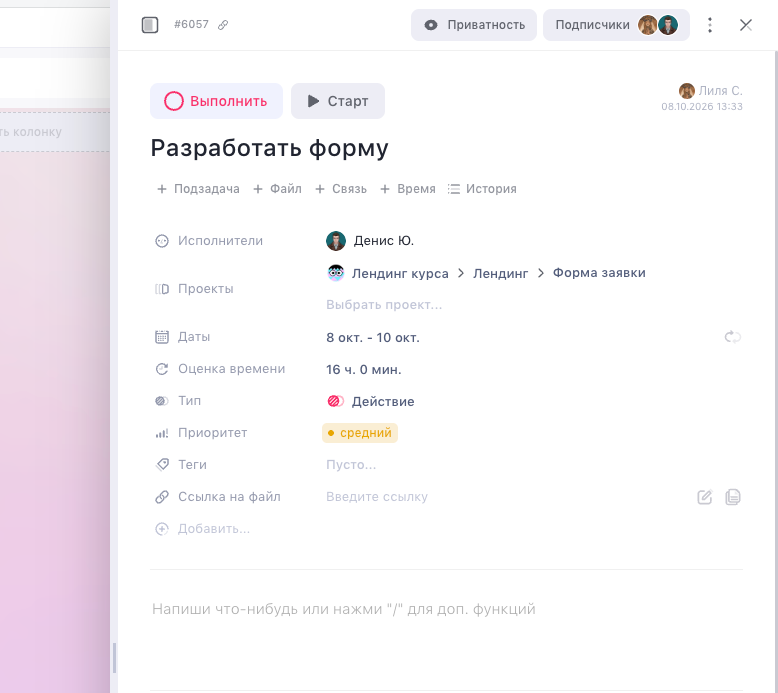This screenshot has height=693, width=778.
Task: Click the copy link icon
Action: click(x=733, y=497)
